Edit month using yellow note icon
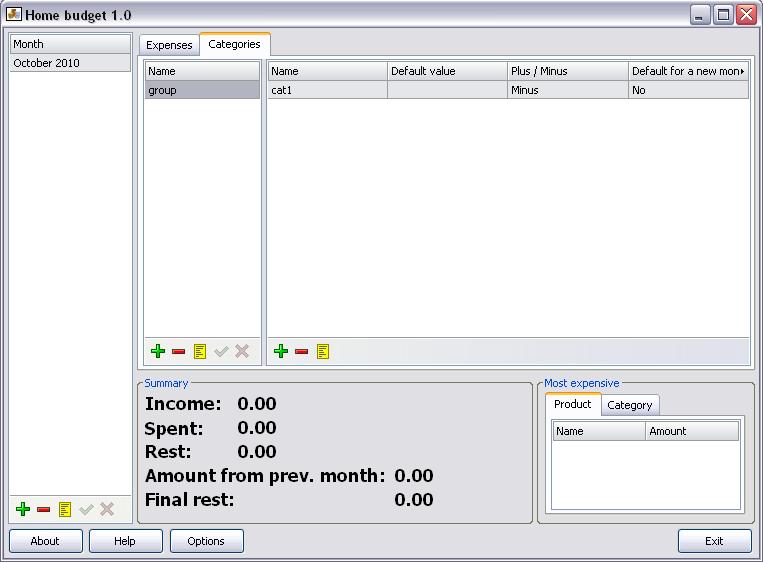 pyautogui.click(x=65, y=510)
